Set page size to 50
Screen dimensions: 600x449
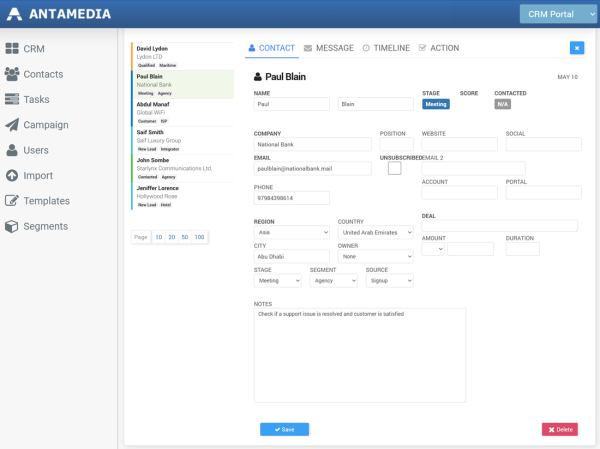pos(184,237)
